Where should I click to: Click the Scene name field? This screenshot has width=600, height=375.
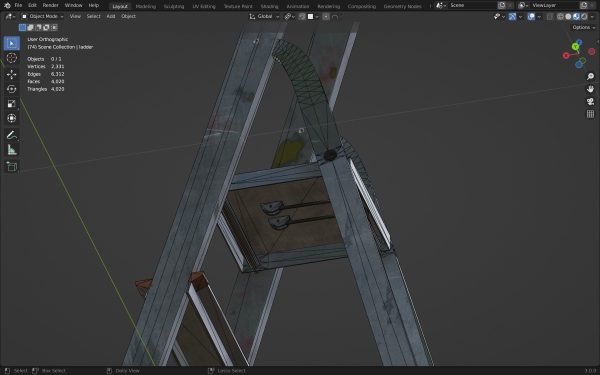[472, 5]
